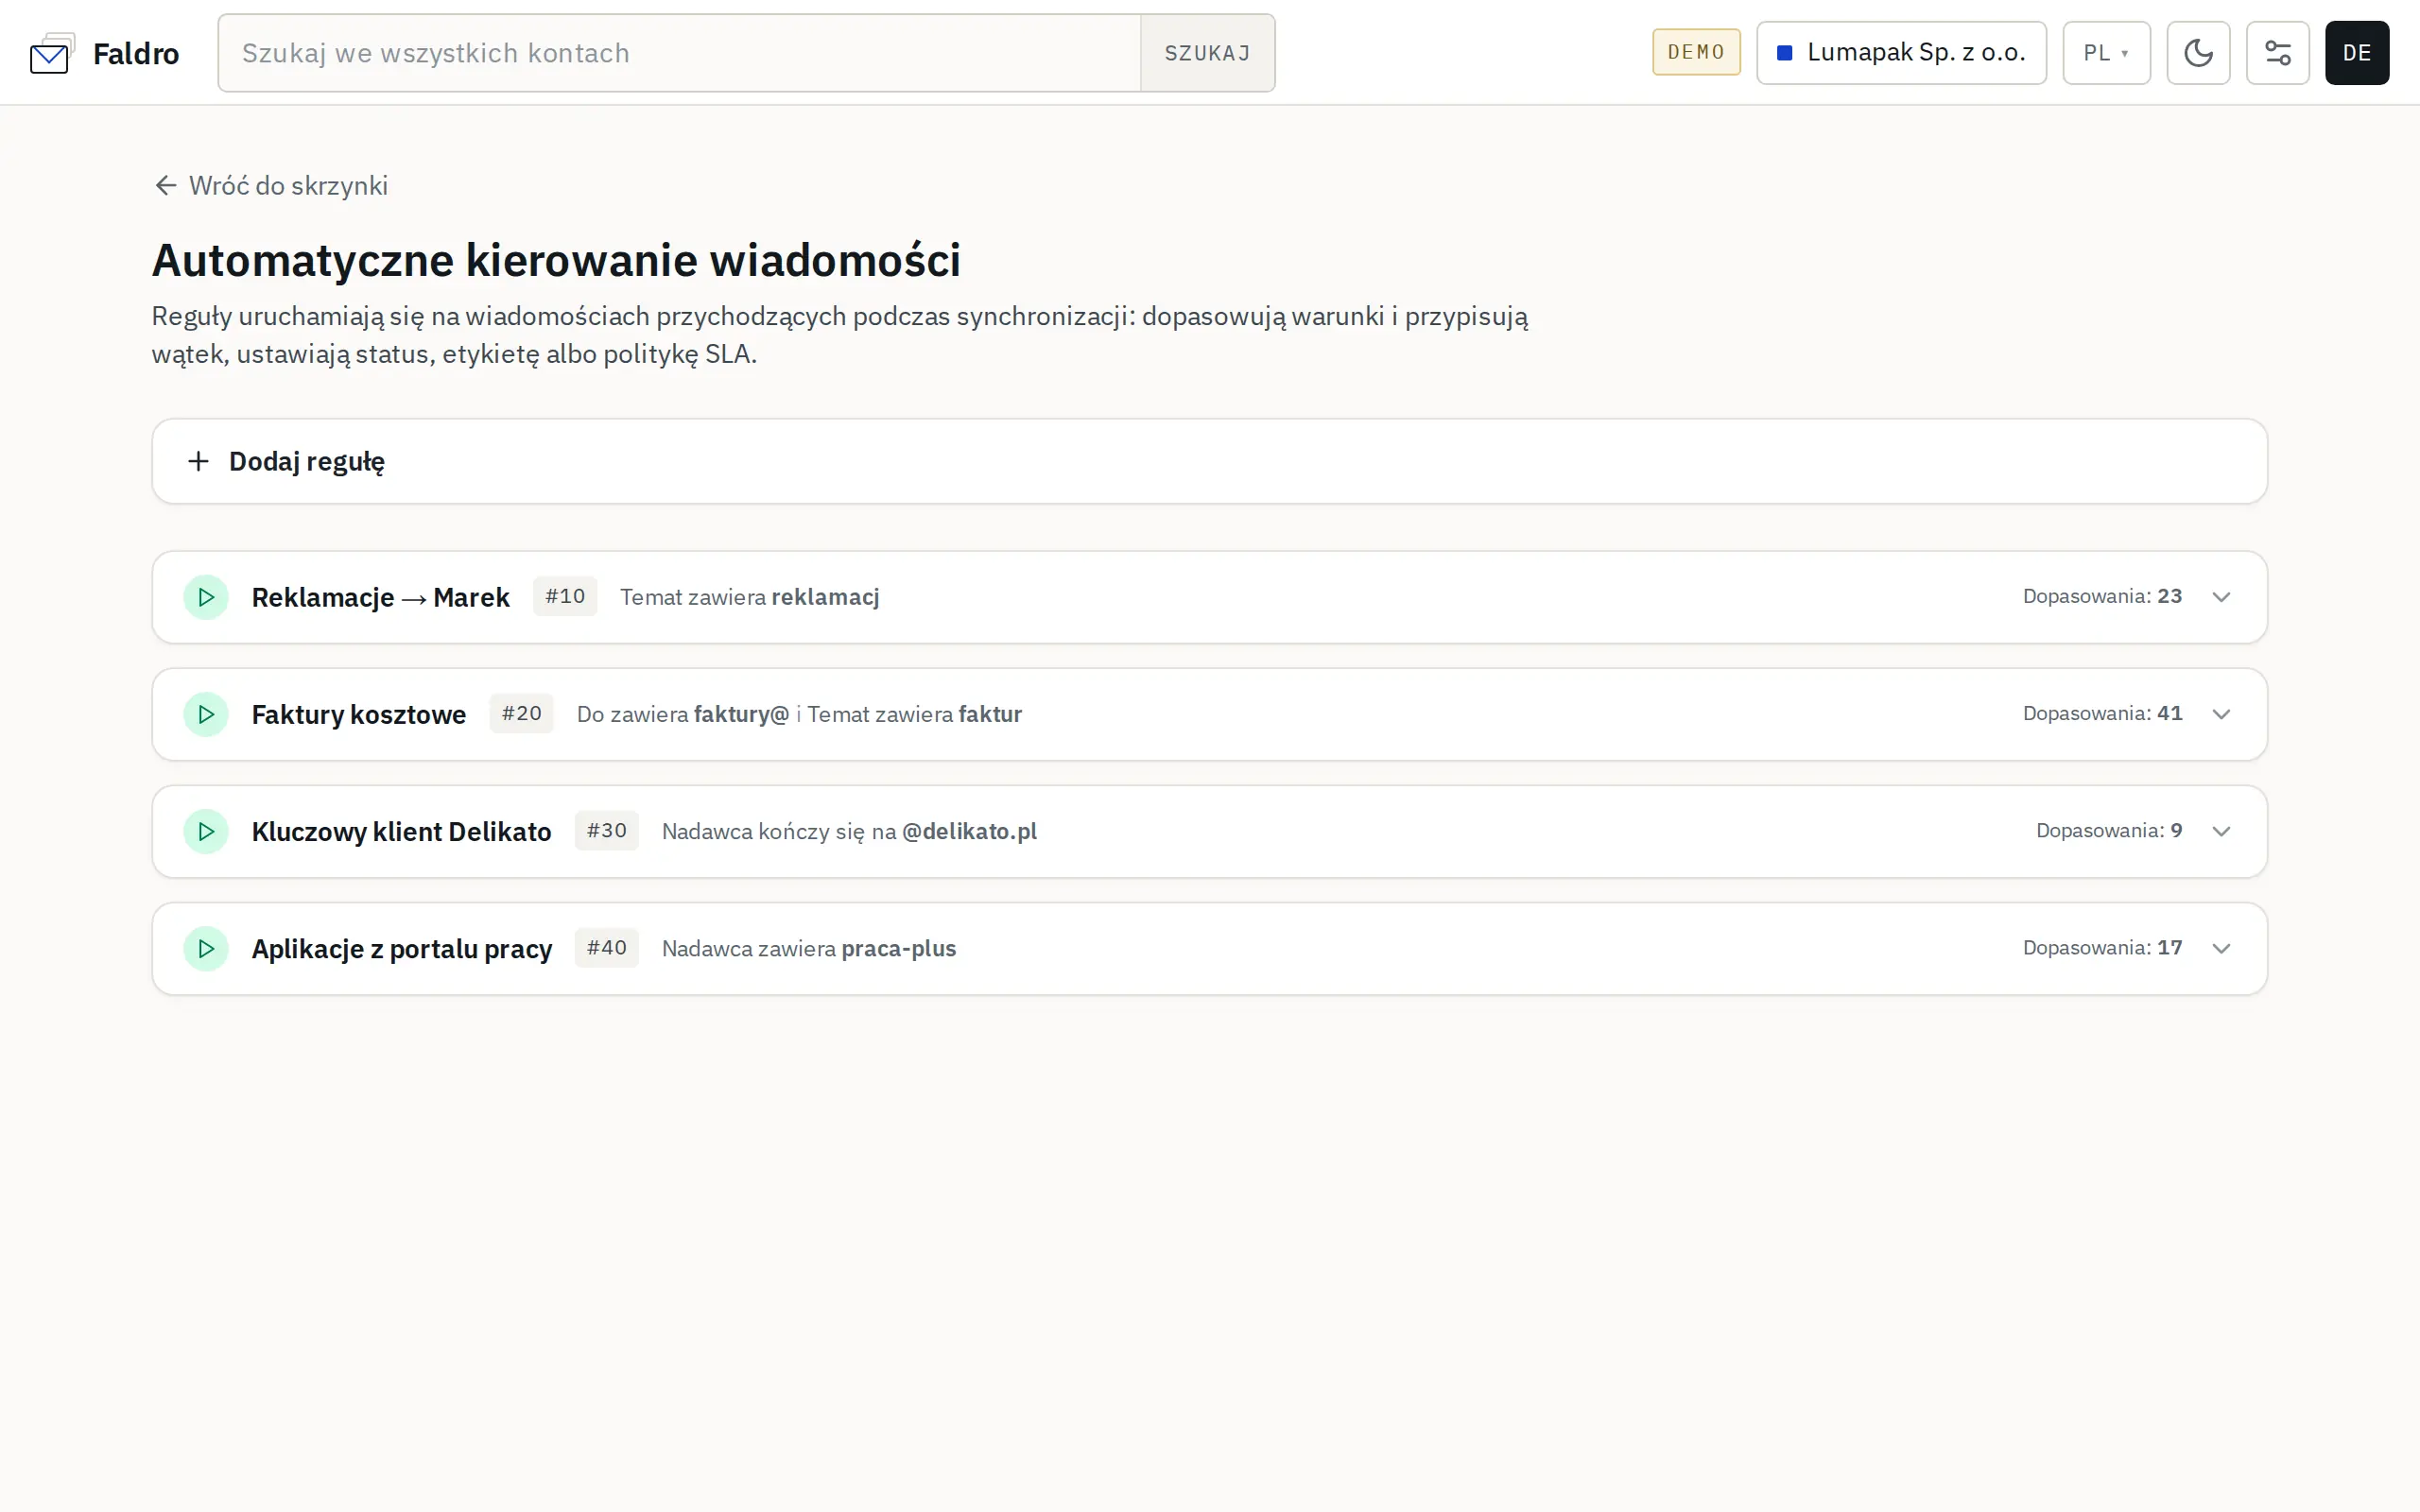2420x1512 pixels.
Task: Expand the Aplikacje z portalu pracy chevron
Action: tap(2221, 948)
